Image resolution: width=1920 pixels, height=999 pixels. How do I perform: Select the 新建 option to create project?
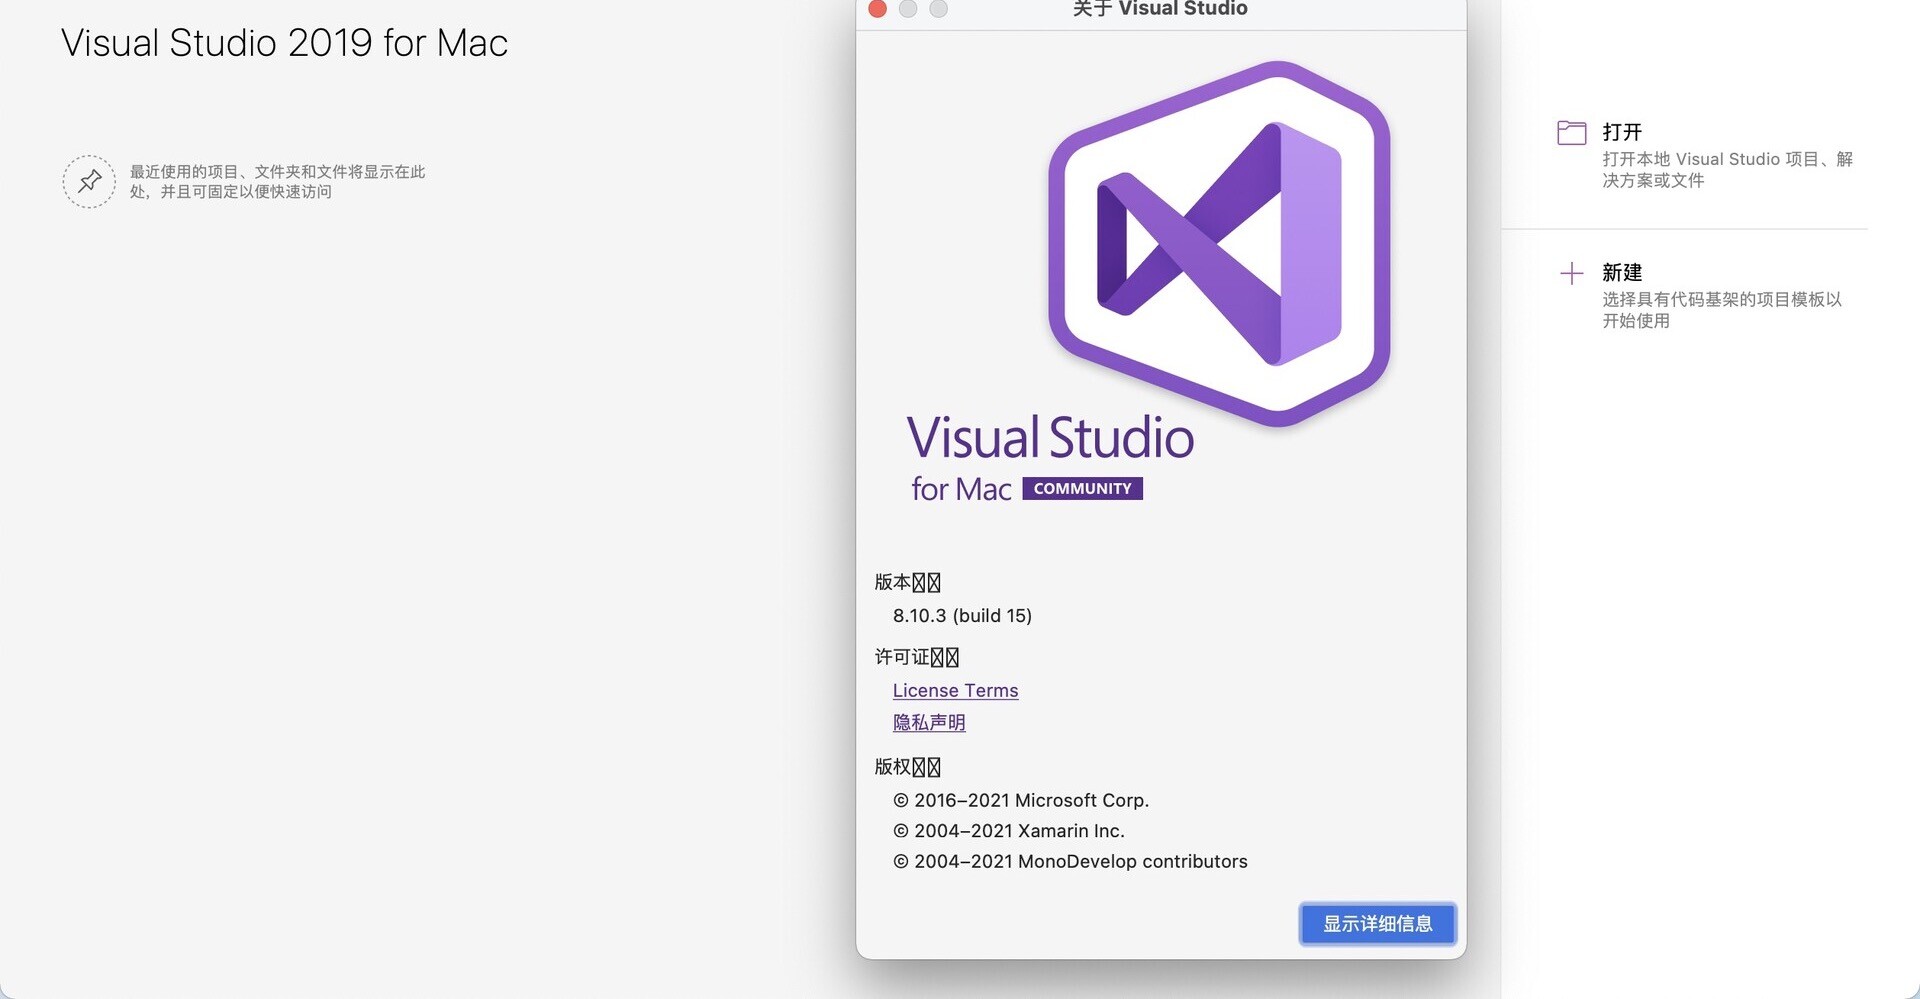point(1621,272)
